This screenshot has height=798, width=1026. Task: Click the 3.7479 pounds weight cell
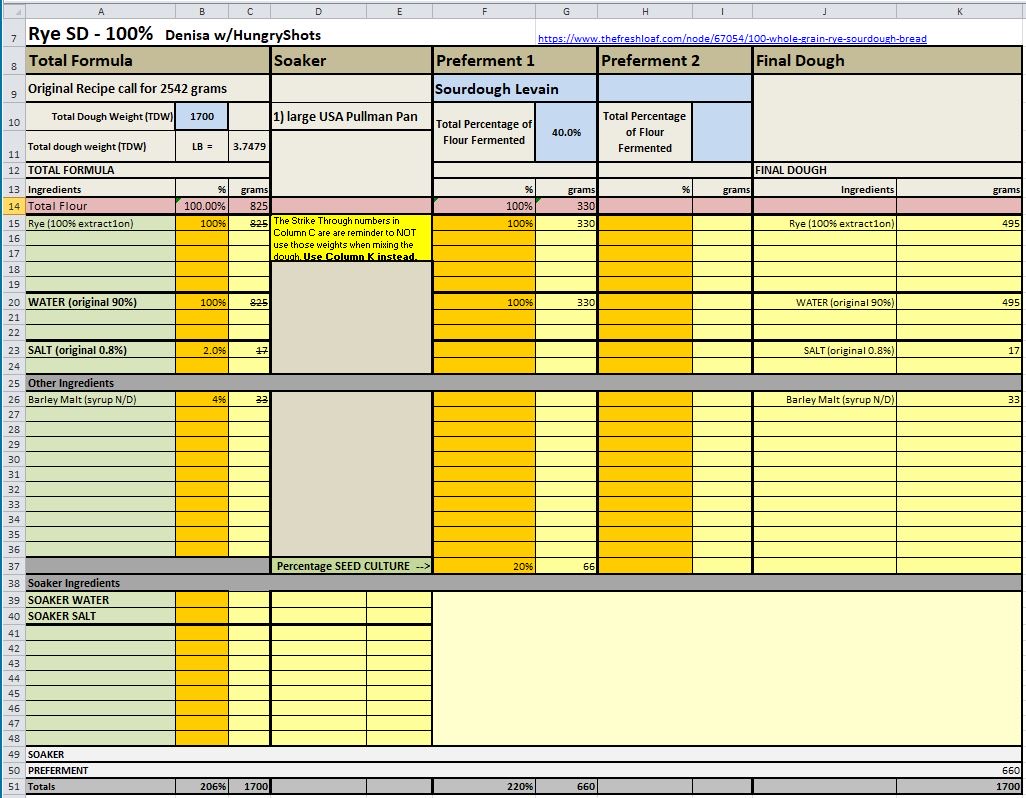pos(249,146)
